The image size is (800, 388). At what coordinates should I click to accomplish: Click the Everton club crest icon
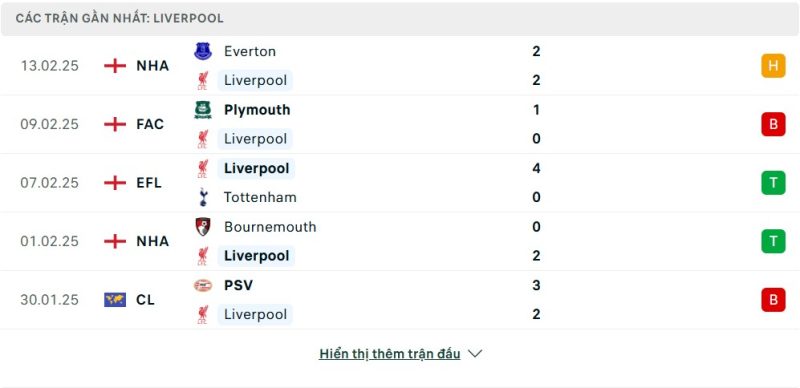point(203,52)
